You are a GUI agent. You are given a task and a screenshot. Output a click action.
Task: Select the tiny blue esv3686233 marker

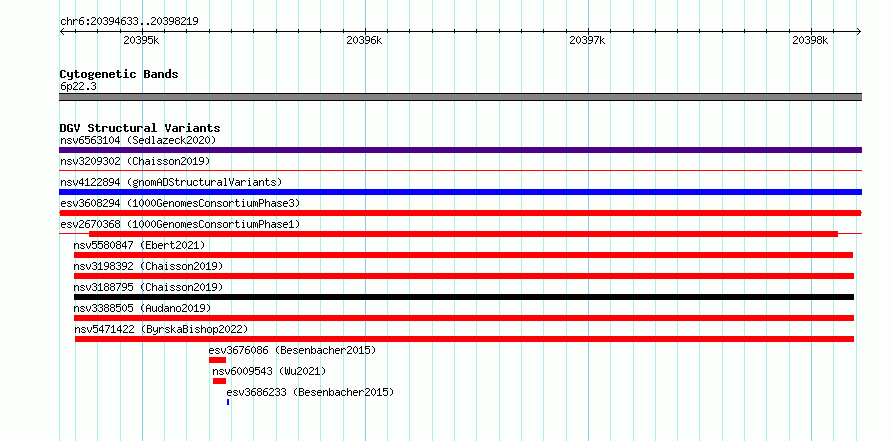[x=228, y=402]
